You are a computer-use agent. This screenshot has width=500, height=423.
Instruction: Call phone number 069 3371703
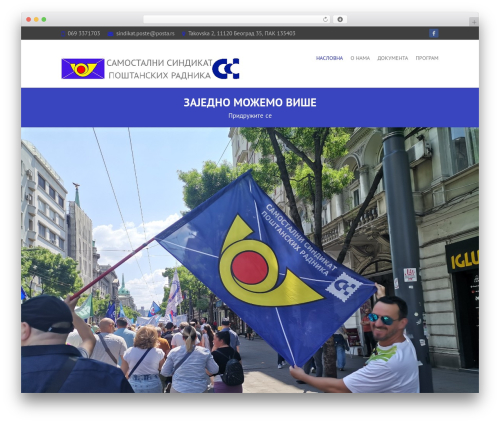[84, 33]
